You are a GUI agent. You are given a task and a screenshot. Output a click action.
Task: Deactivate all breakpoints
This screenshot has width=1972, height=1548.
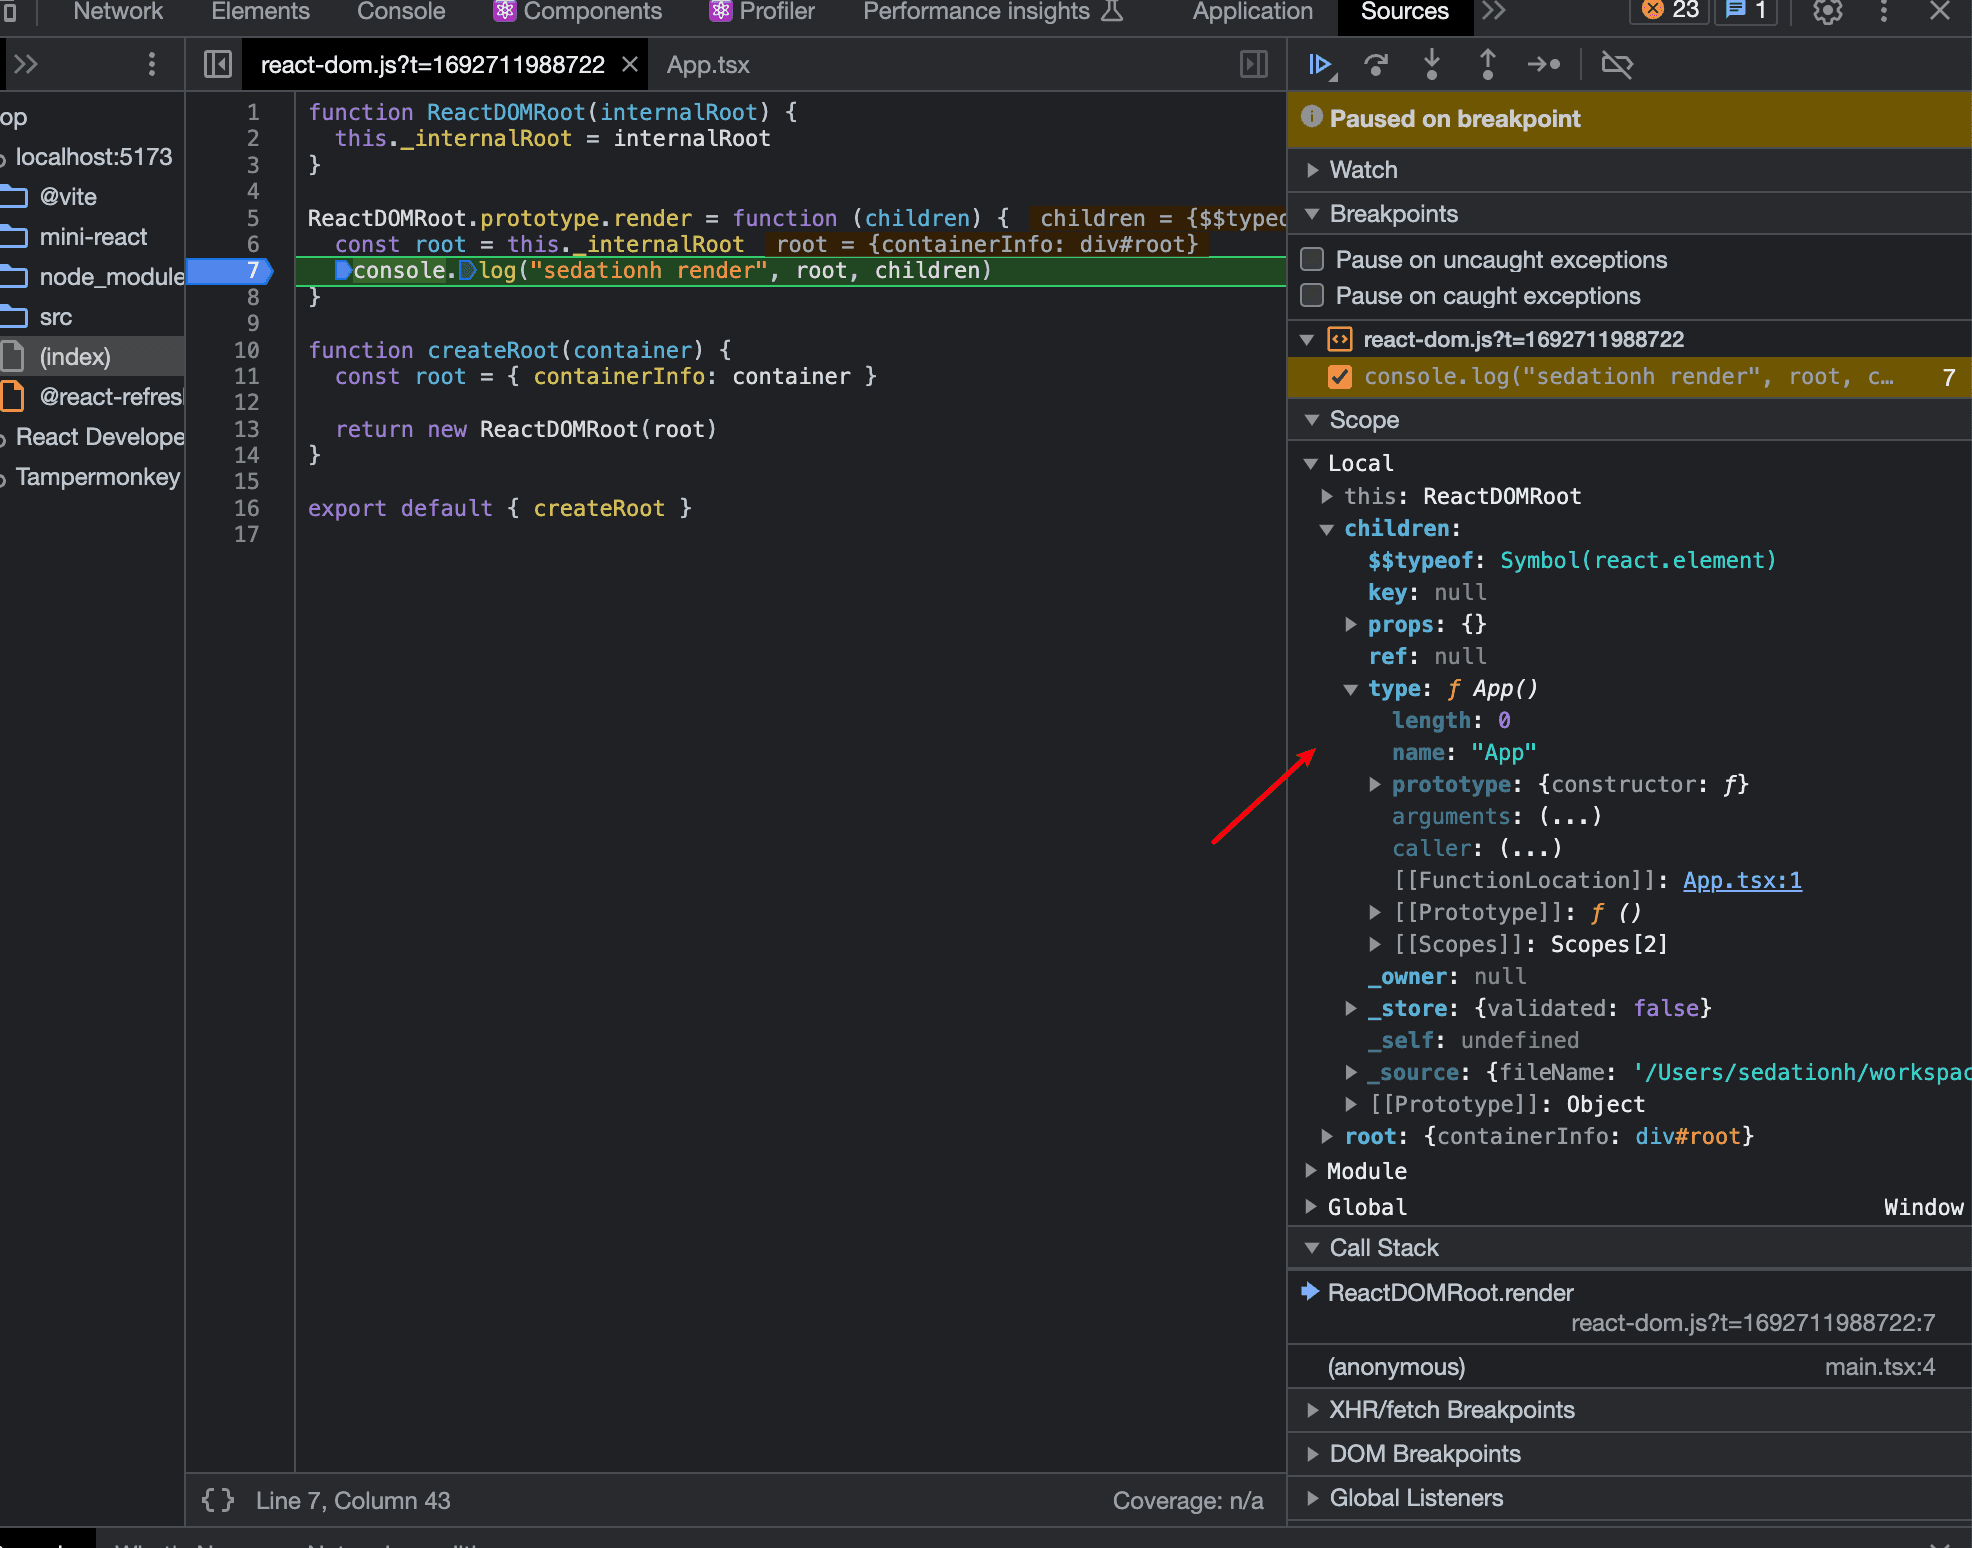pos(1616,65)
